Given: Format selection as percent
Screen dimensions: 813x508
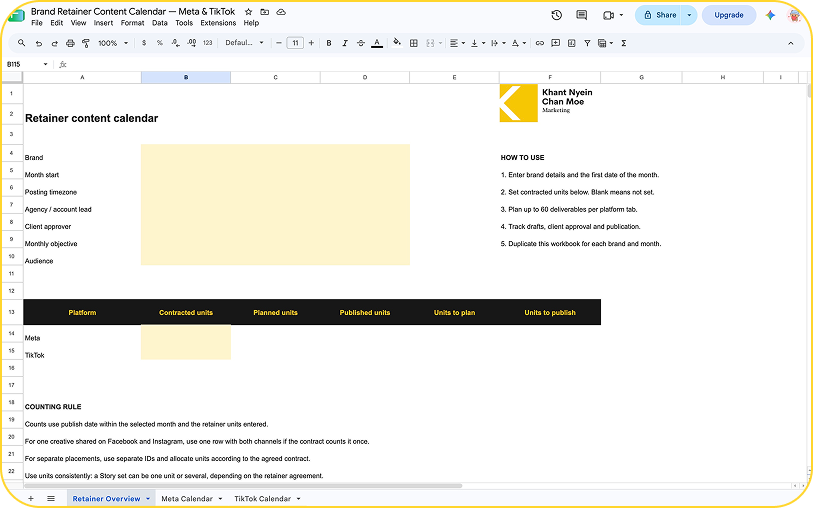Looking at the screenshot, I should coord(160,43).
